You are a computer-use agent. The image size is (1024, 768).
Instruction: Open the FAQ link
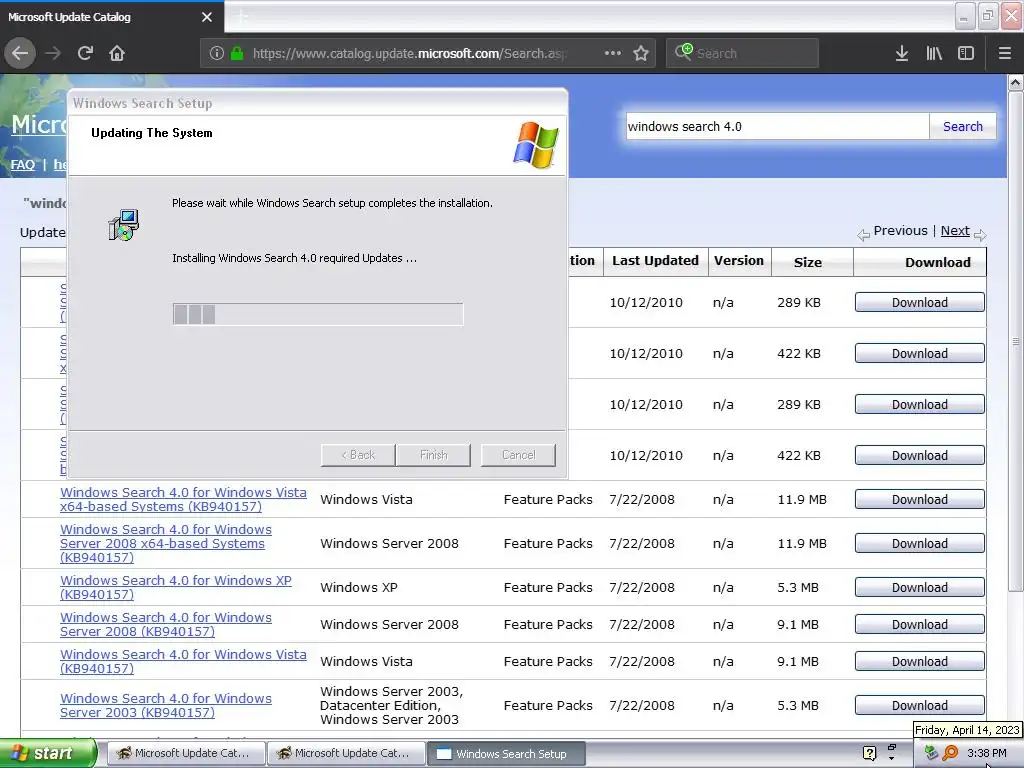23,164
